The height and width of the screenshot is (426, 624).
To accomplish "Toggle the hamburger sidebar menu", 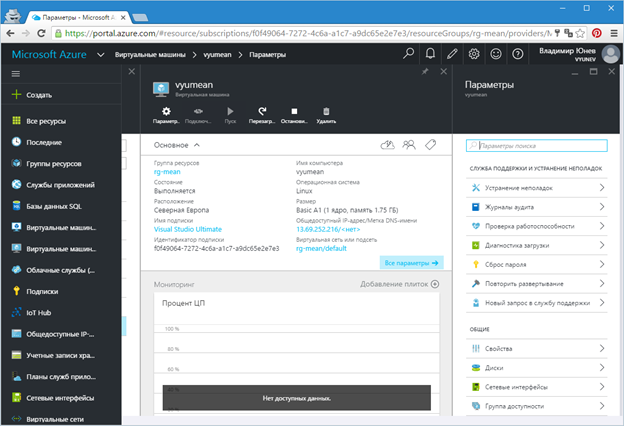I will [16, 74].
